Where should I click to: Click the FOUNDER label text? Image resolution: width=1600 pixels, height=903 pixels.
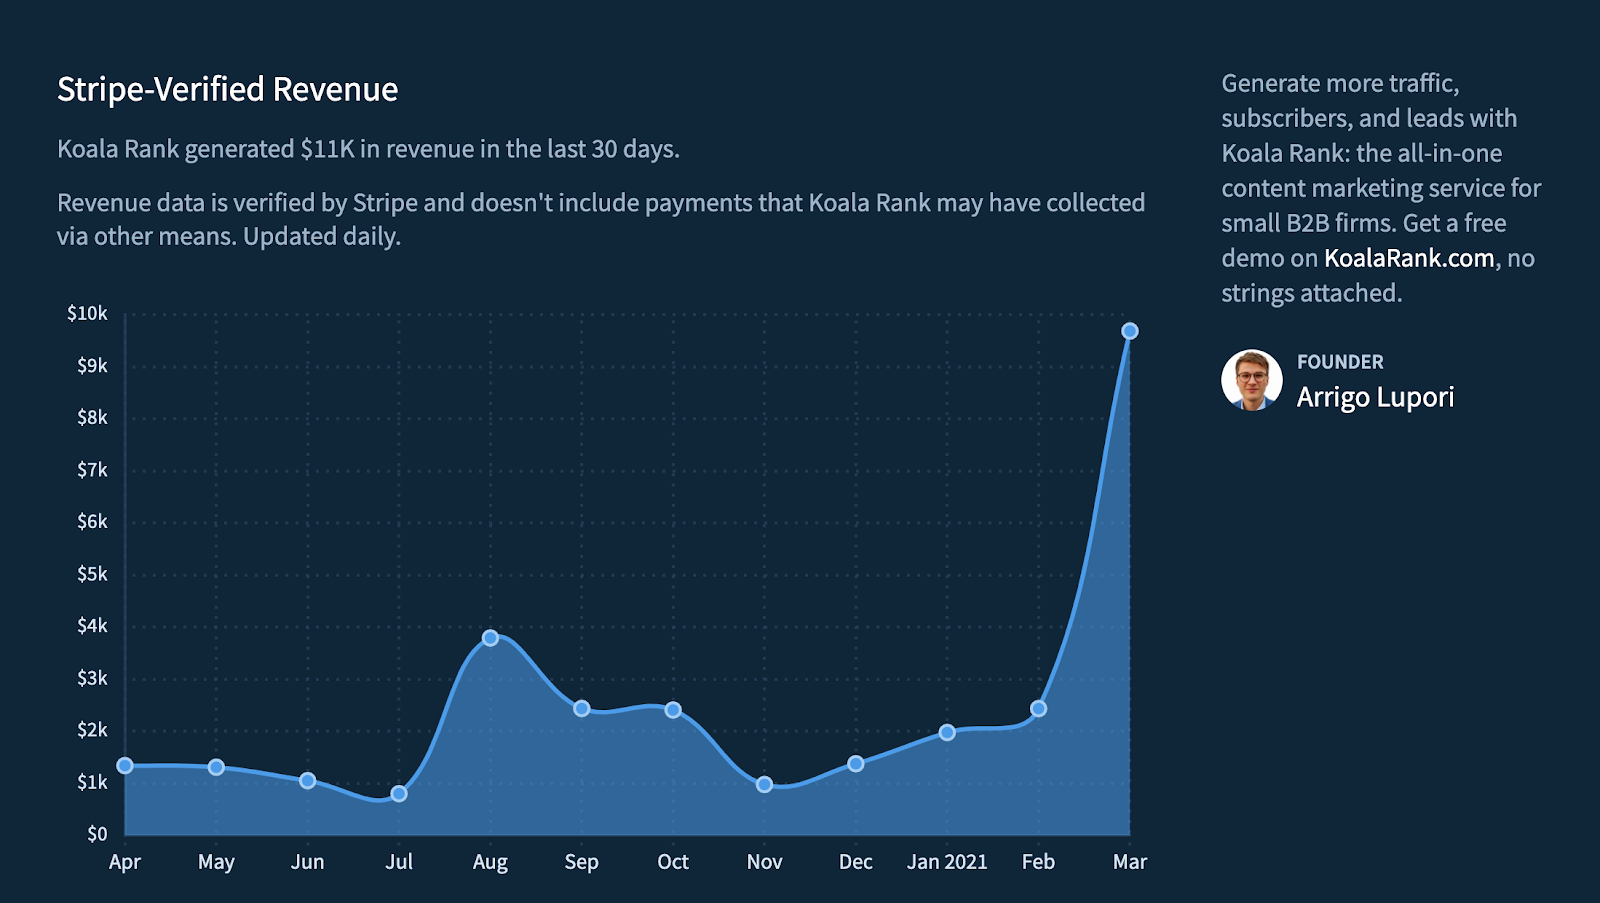pos(1340,362)
